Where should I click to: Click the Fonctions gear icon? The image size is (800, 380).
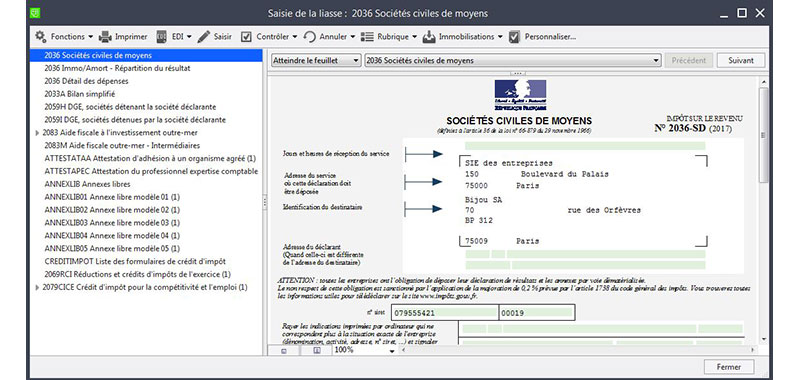pyautogui.click(x=41, y=37)
